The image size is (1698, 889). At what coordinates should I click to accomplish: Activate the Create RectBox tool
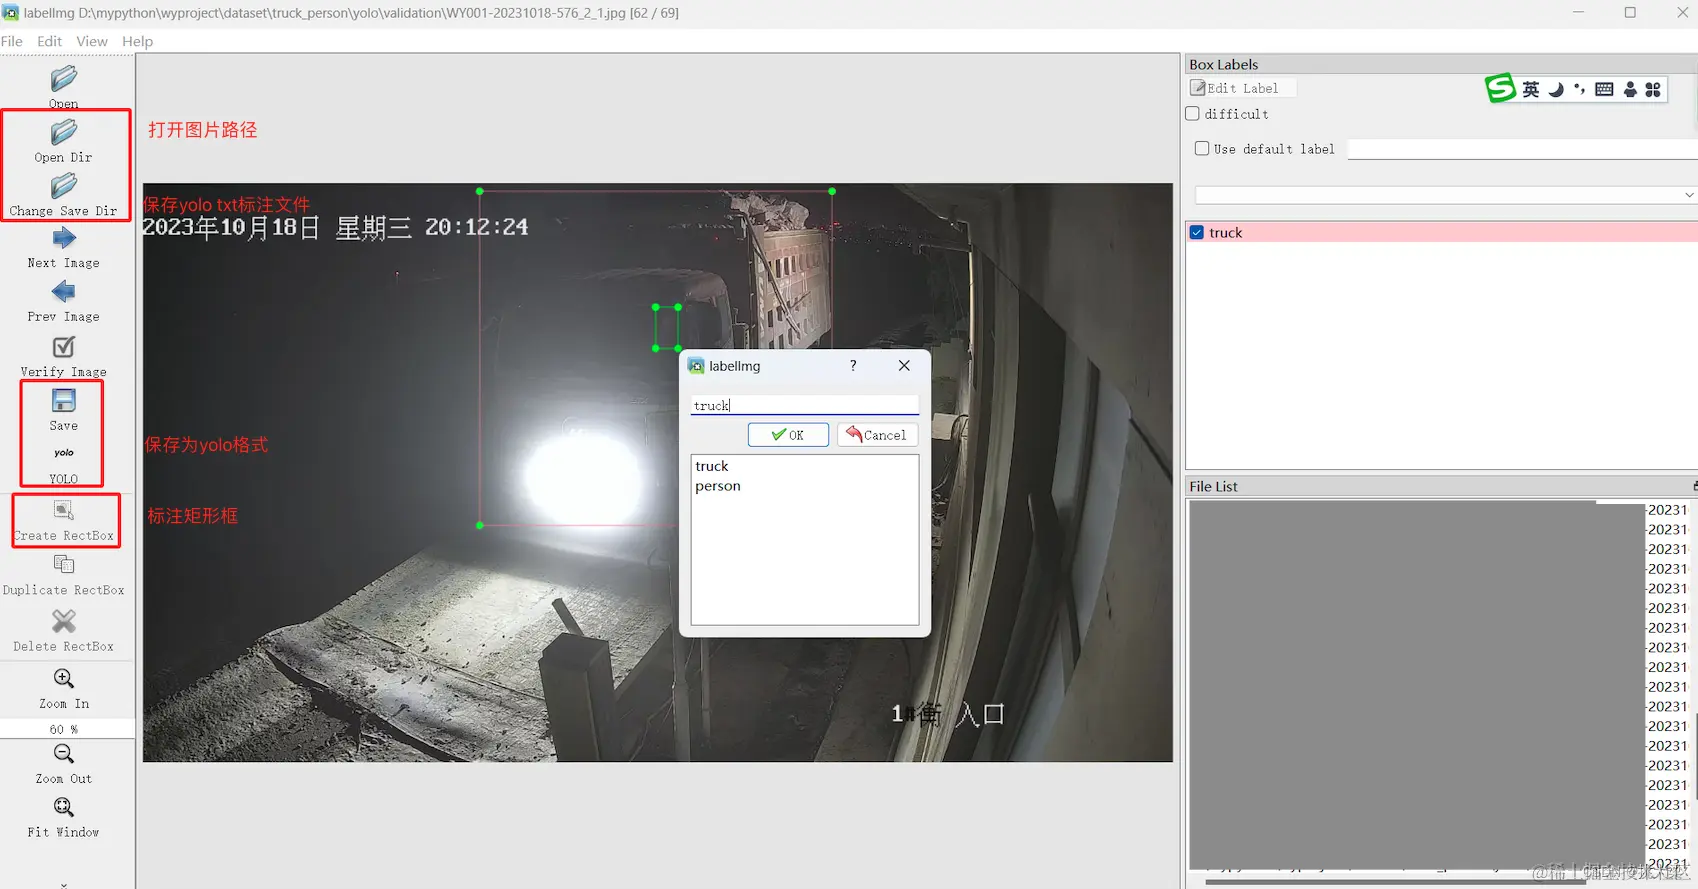[x=64, y=521]
